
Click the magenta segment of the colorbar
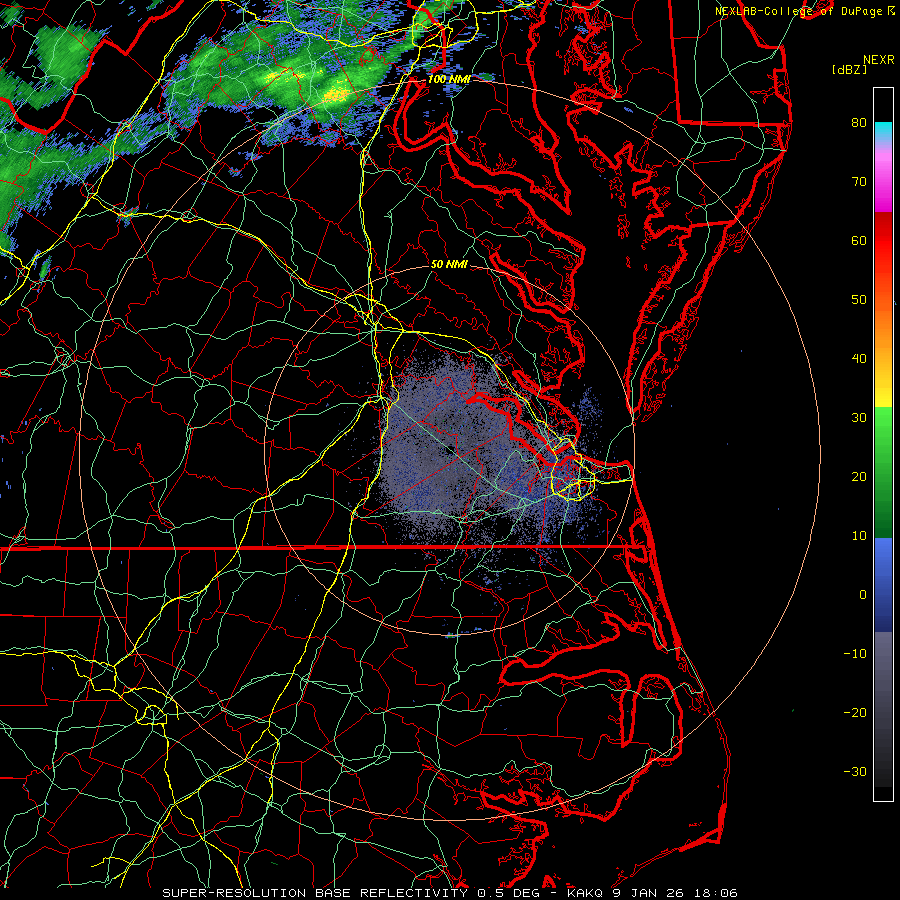[883, 189]
